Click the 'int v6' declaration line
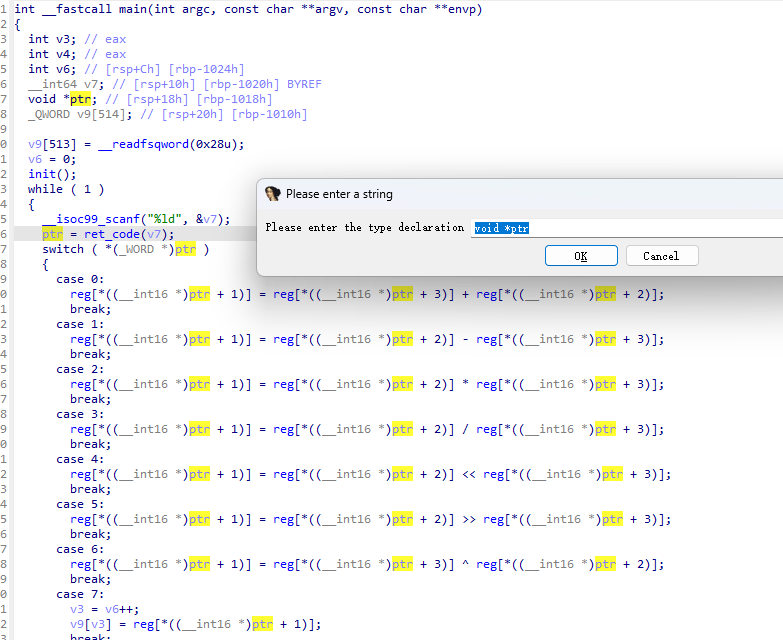The height and width of the screenshot is (640, 783). (136, 69)
